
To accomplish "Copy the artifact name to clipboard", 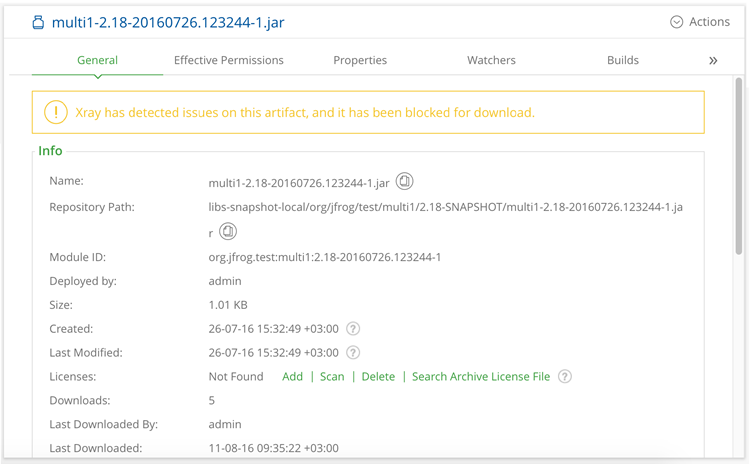I will pyautogui.click(x=404, y=182).
